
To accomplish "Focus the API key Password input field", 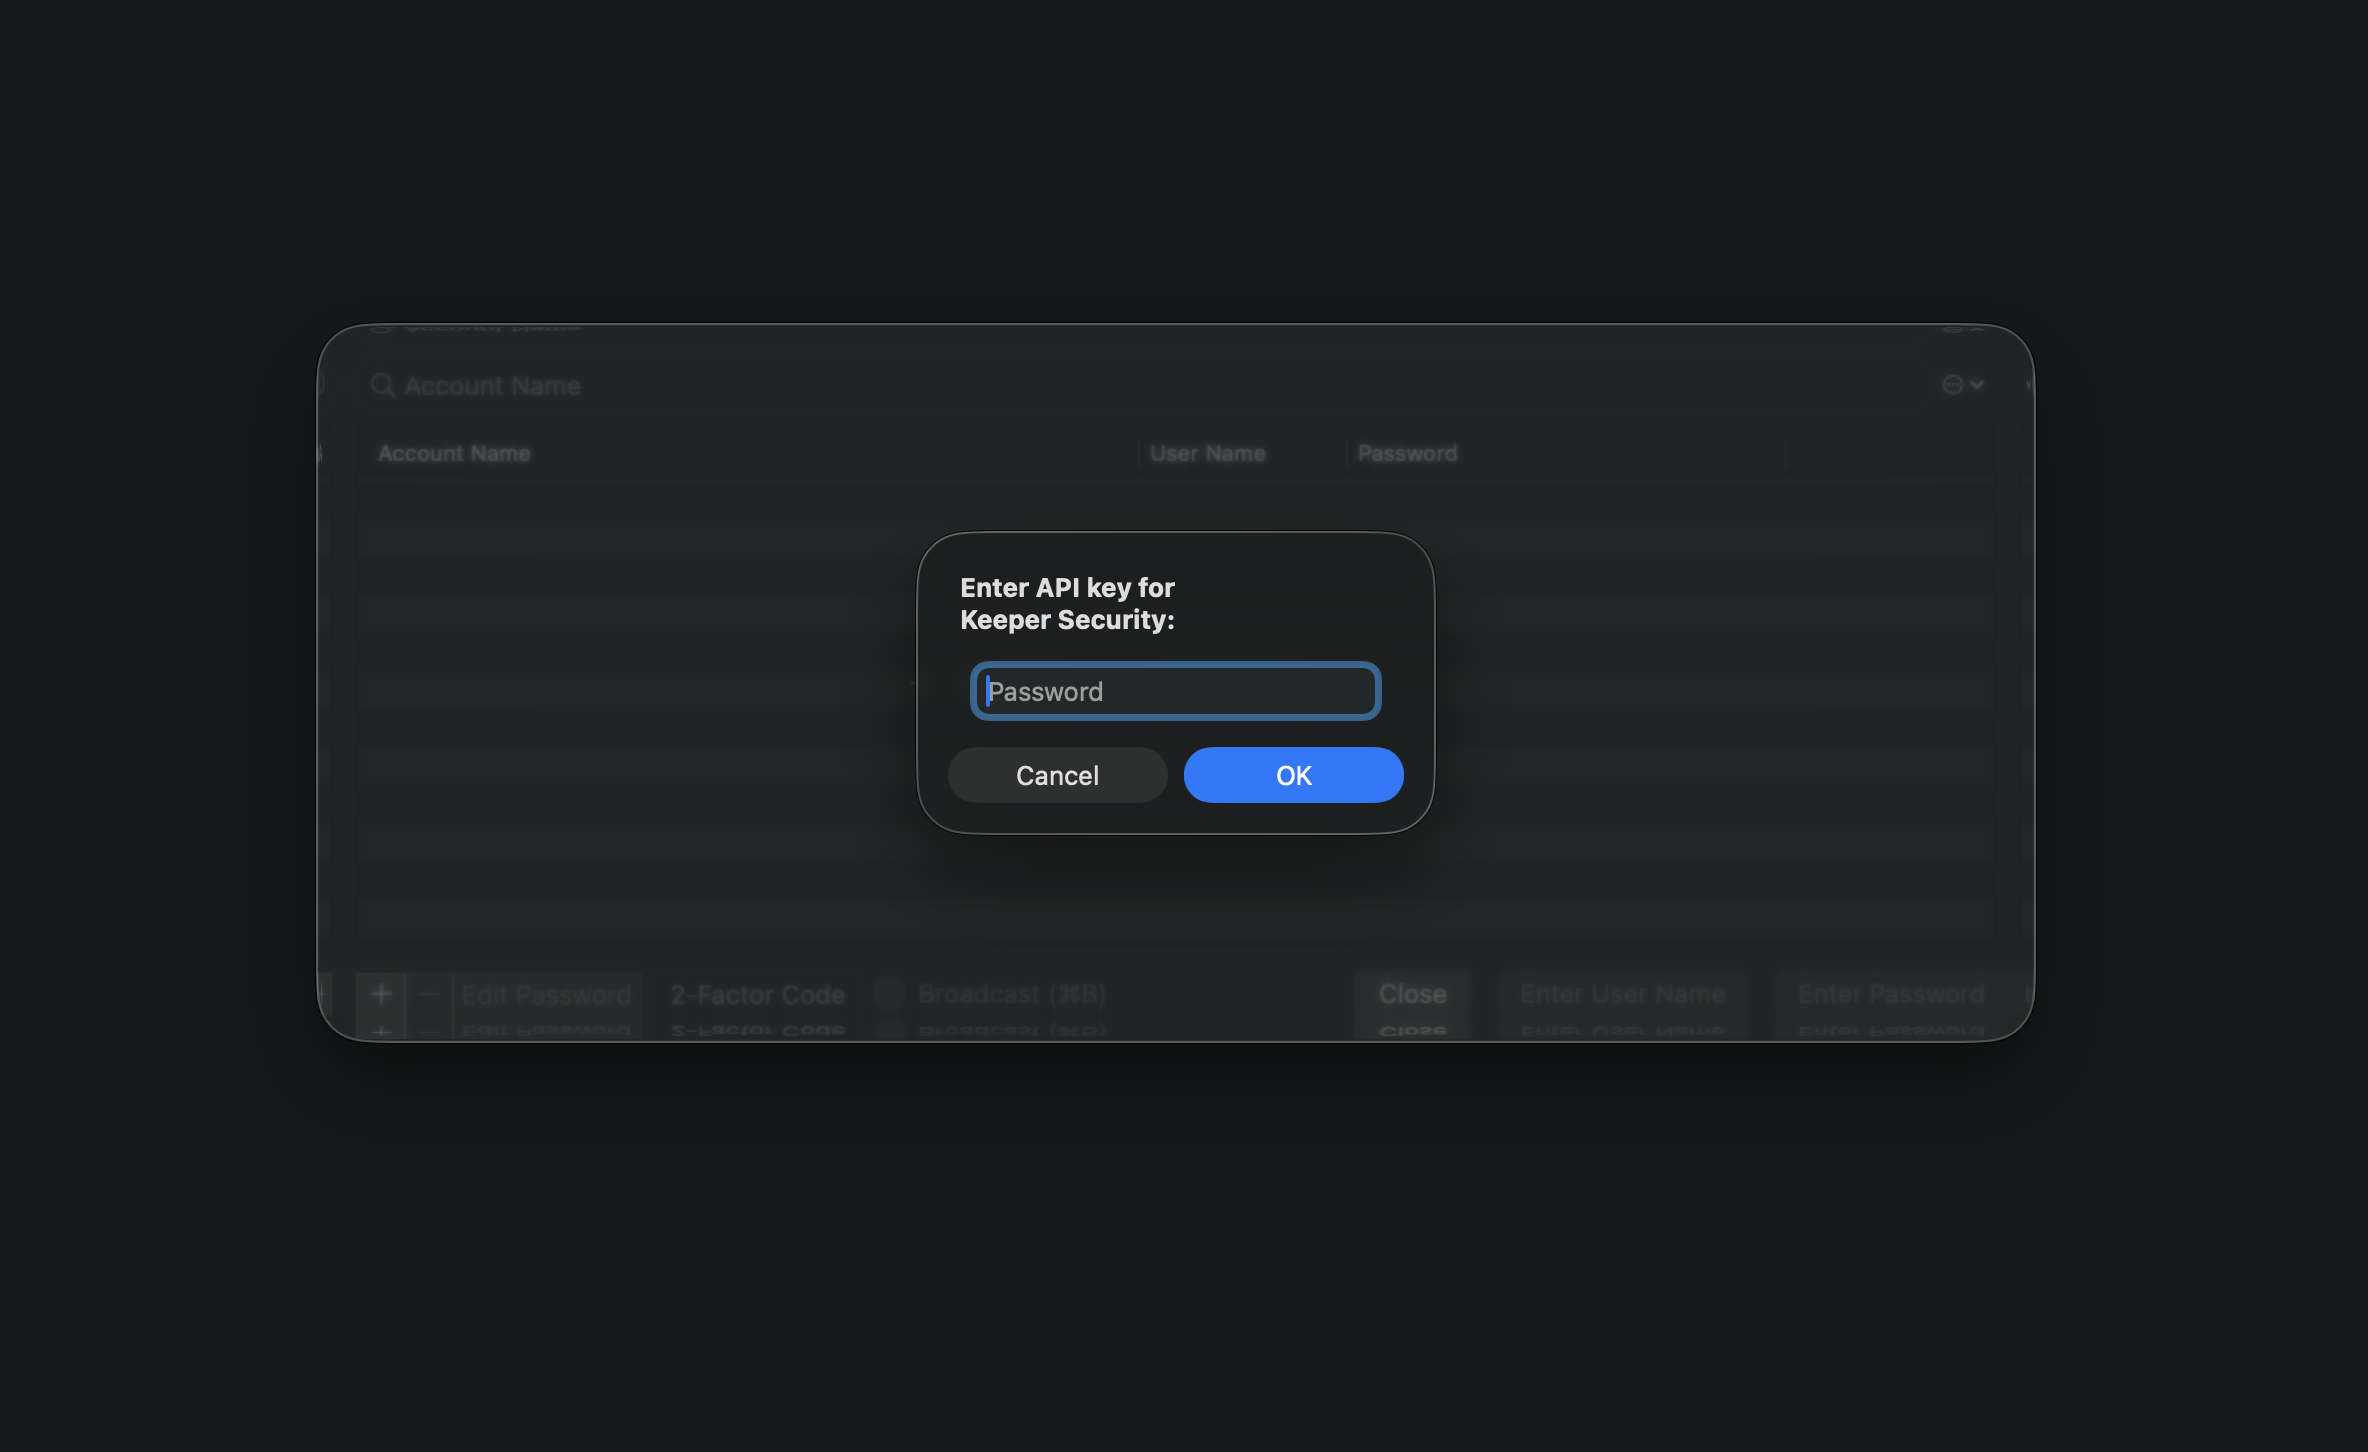I will [1175, 691].
